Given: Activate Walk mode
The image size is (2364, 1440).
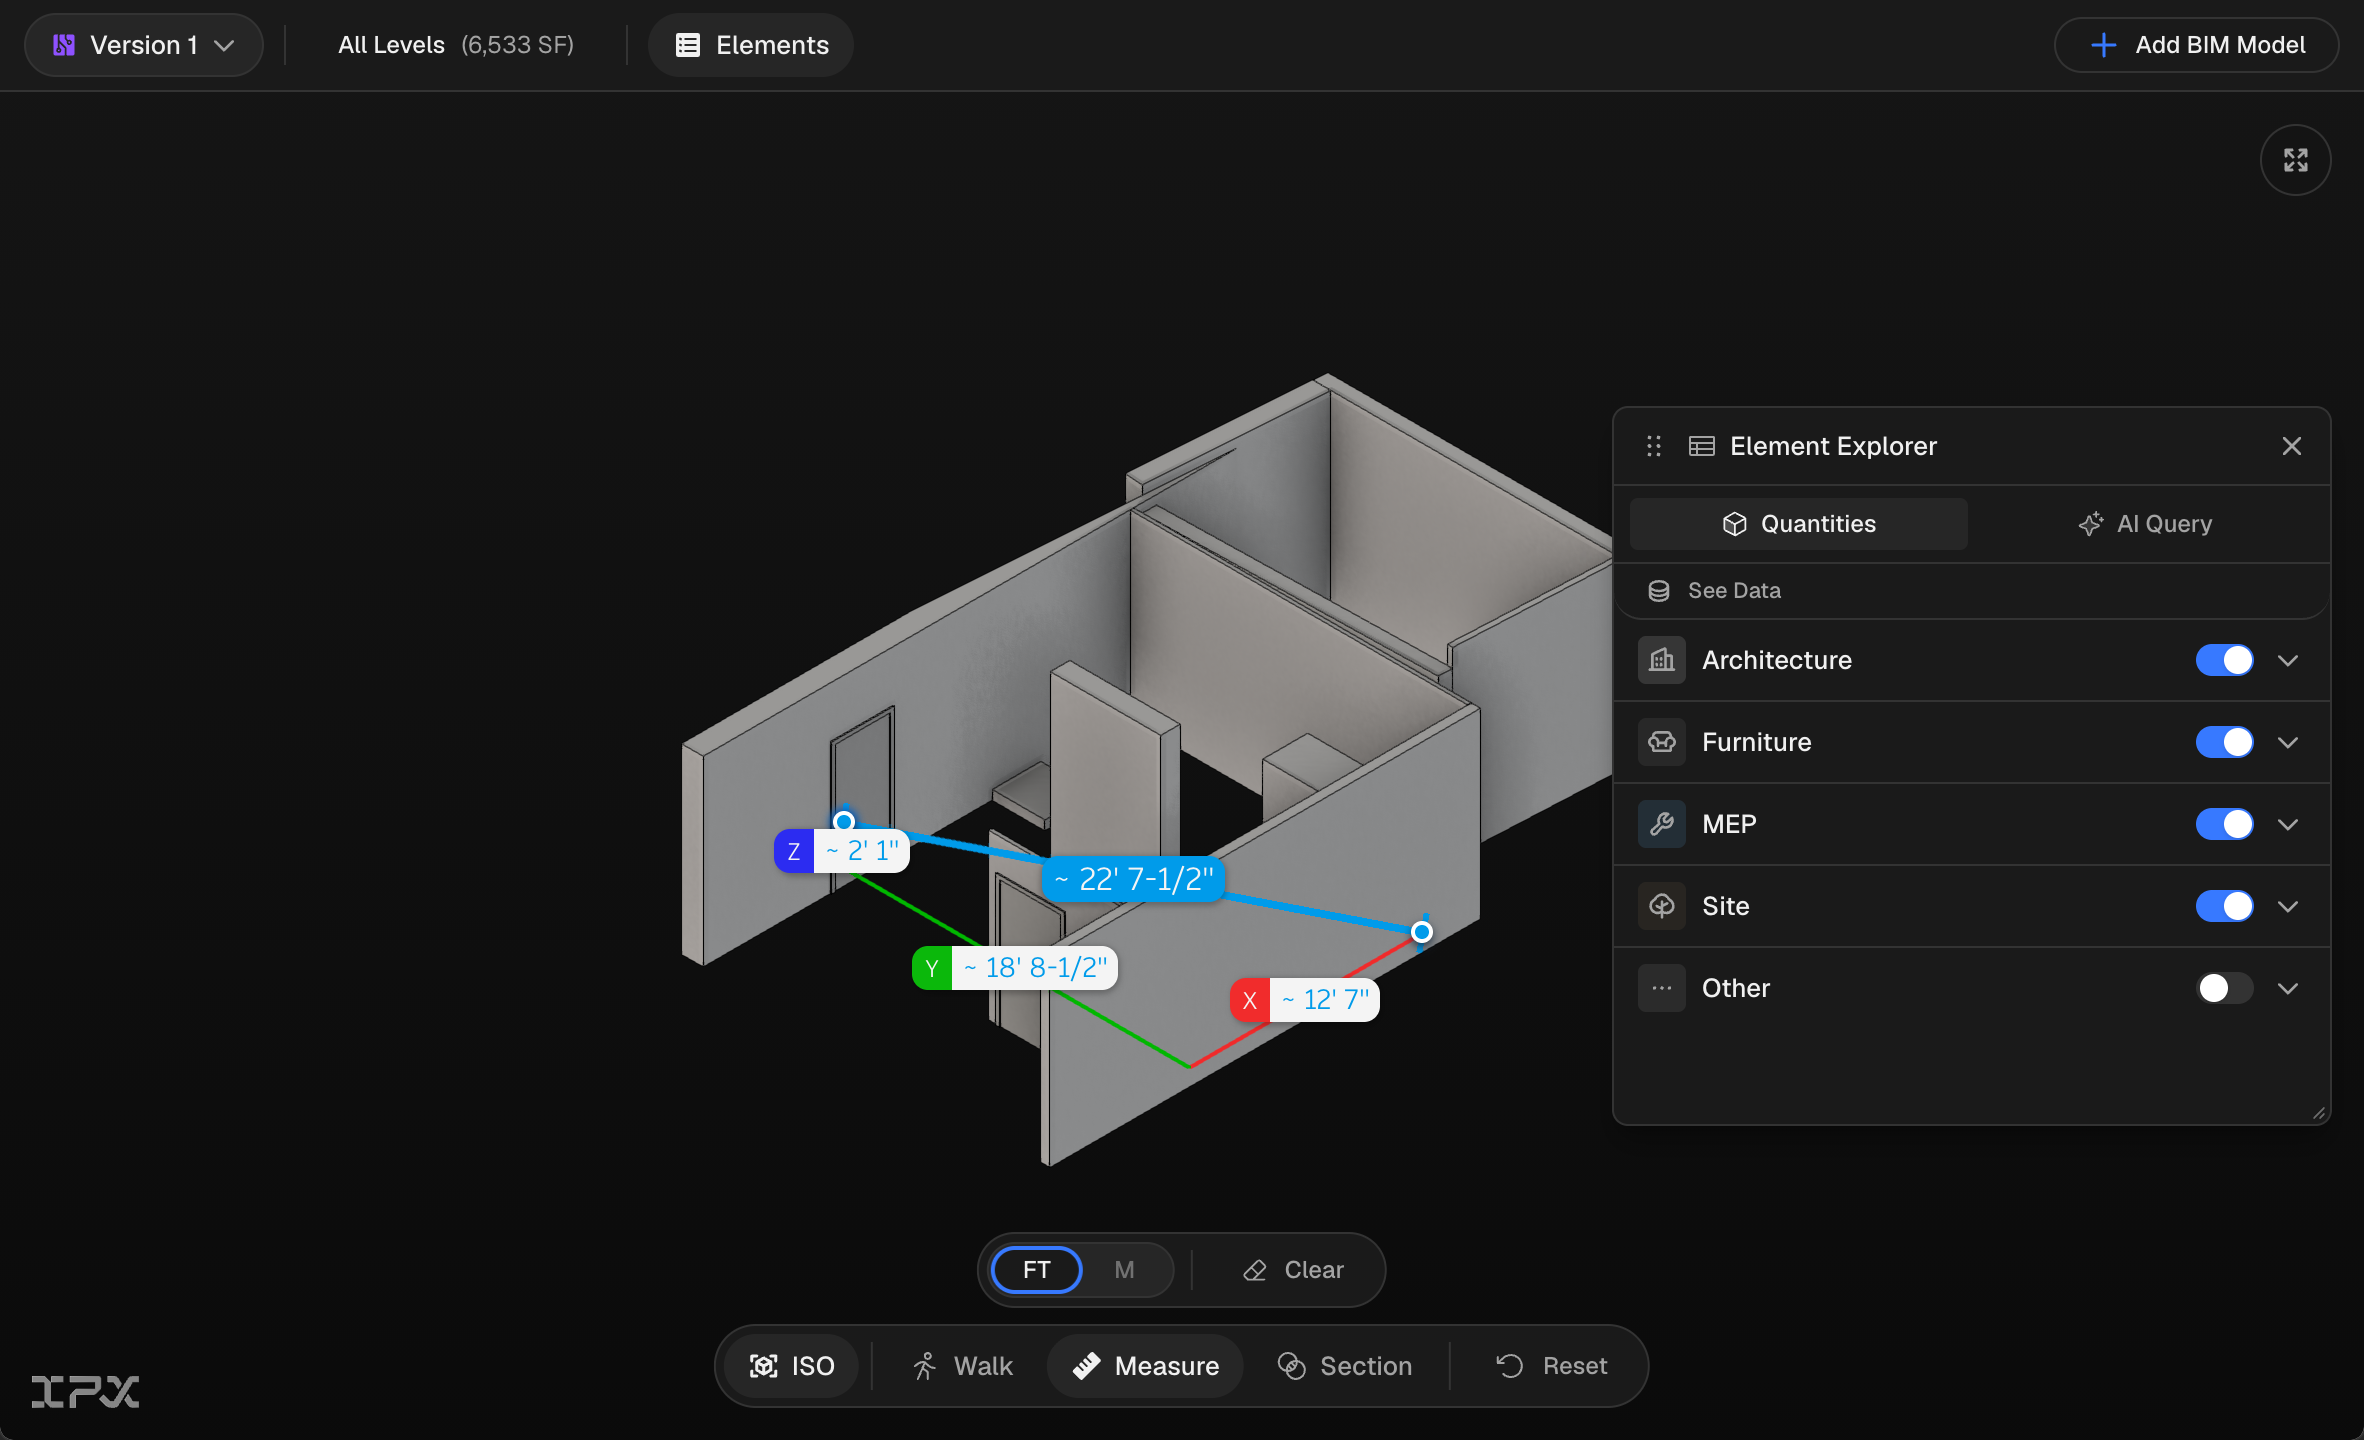Looking at the screenshot, I should coord(962,1366).
